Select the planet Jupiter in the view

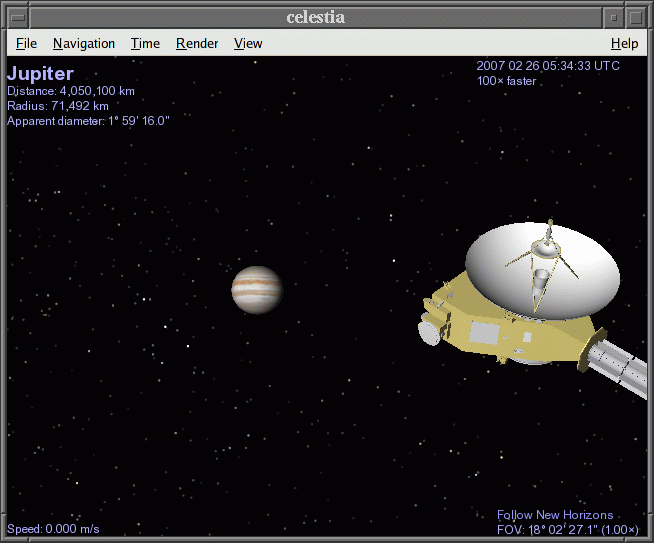tap(257, 290)
